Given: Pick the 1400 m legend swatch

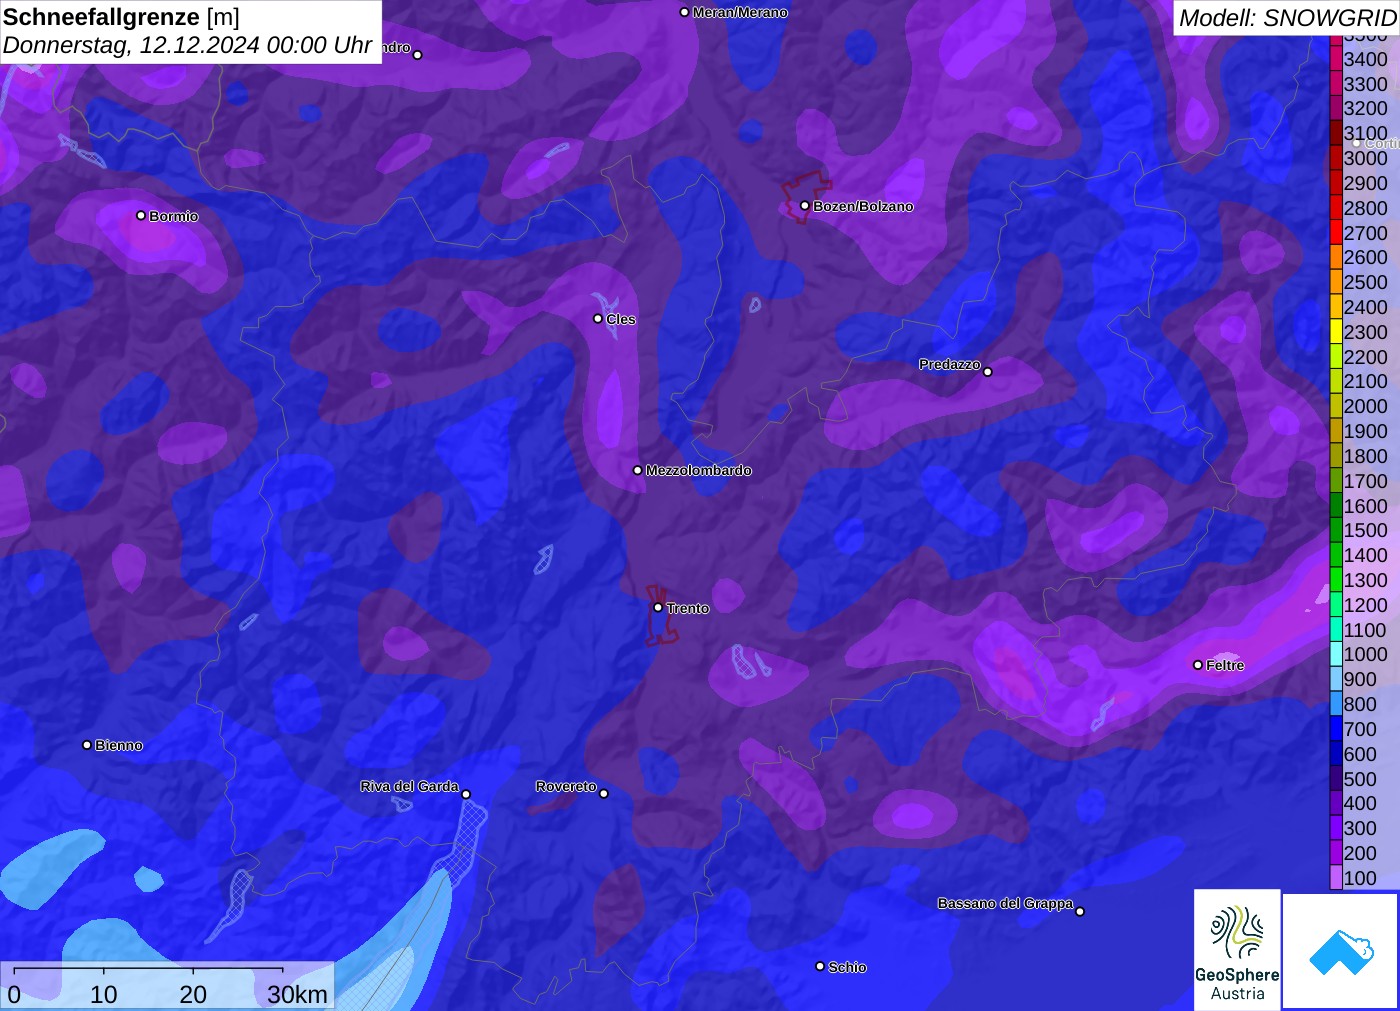Looking at the screenshot, I should [x=1335, y=555].
